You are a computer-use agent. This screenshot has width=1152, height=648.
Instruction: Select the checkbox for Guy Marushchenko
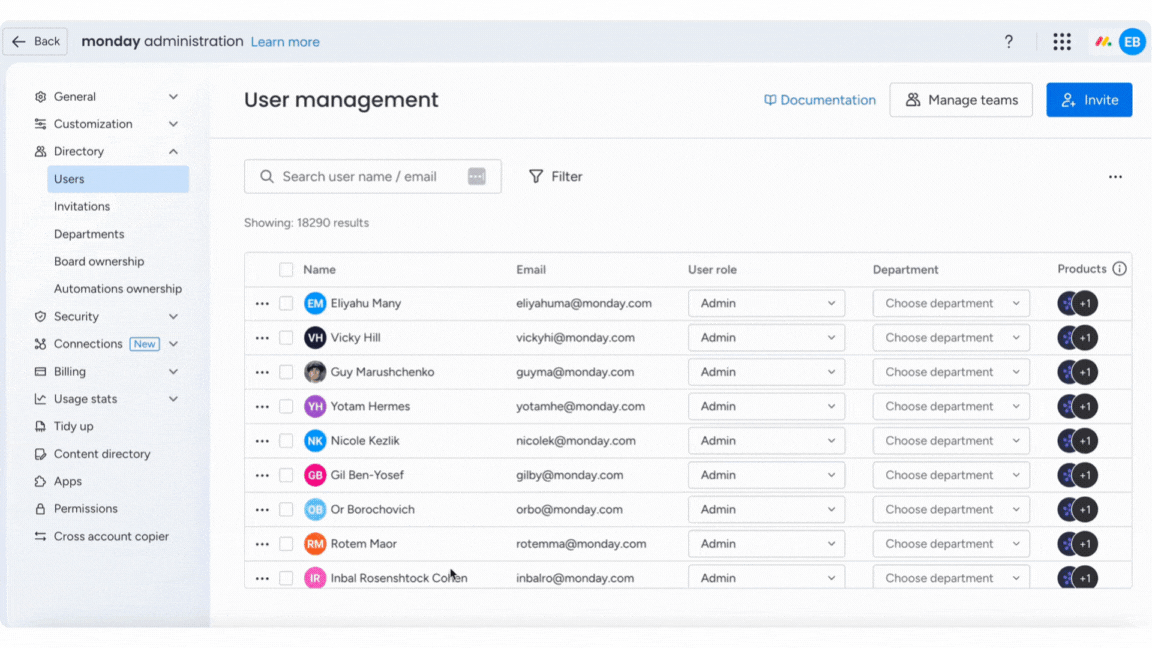click(286, 372)
